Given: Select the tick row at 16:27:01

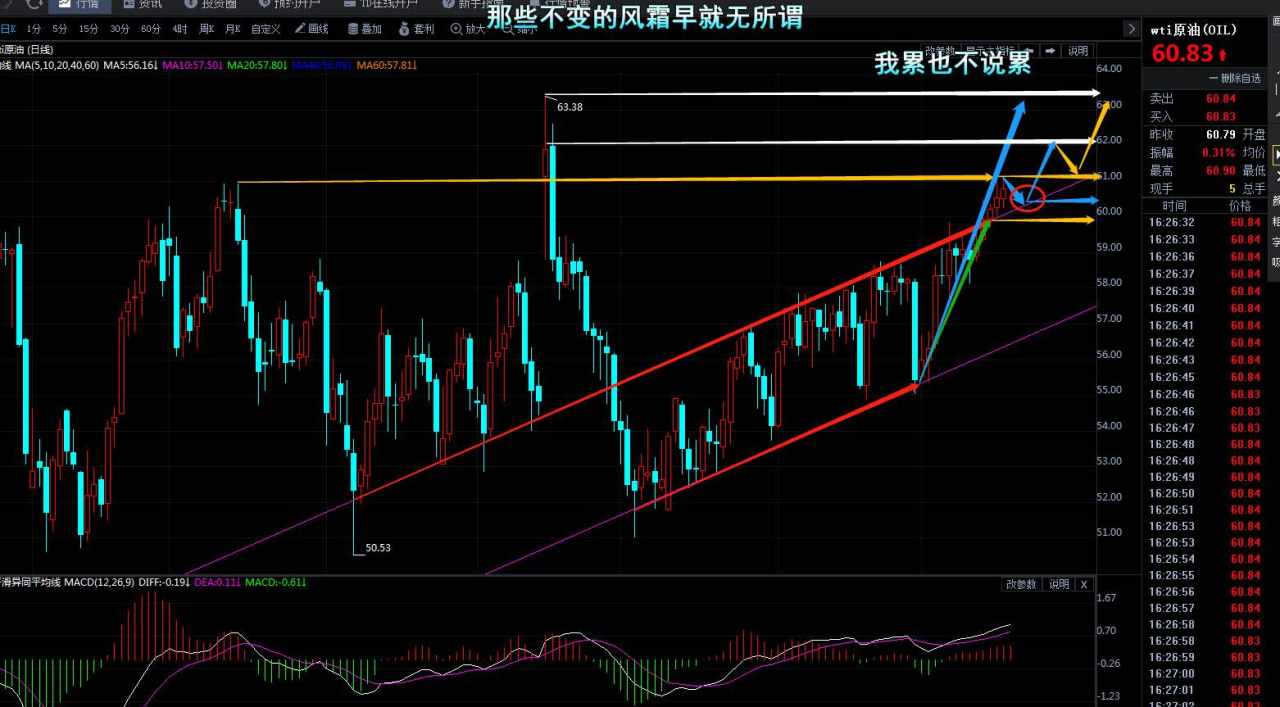Looking at the screenshot, I should (x=1206, y=690).
